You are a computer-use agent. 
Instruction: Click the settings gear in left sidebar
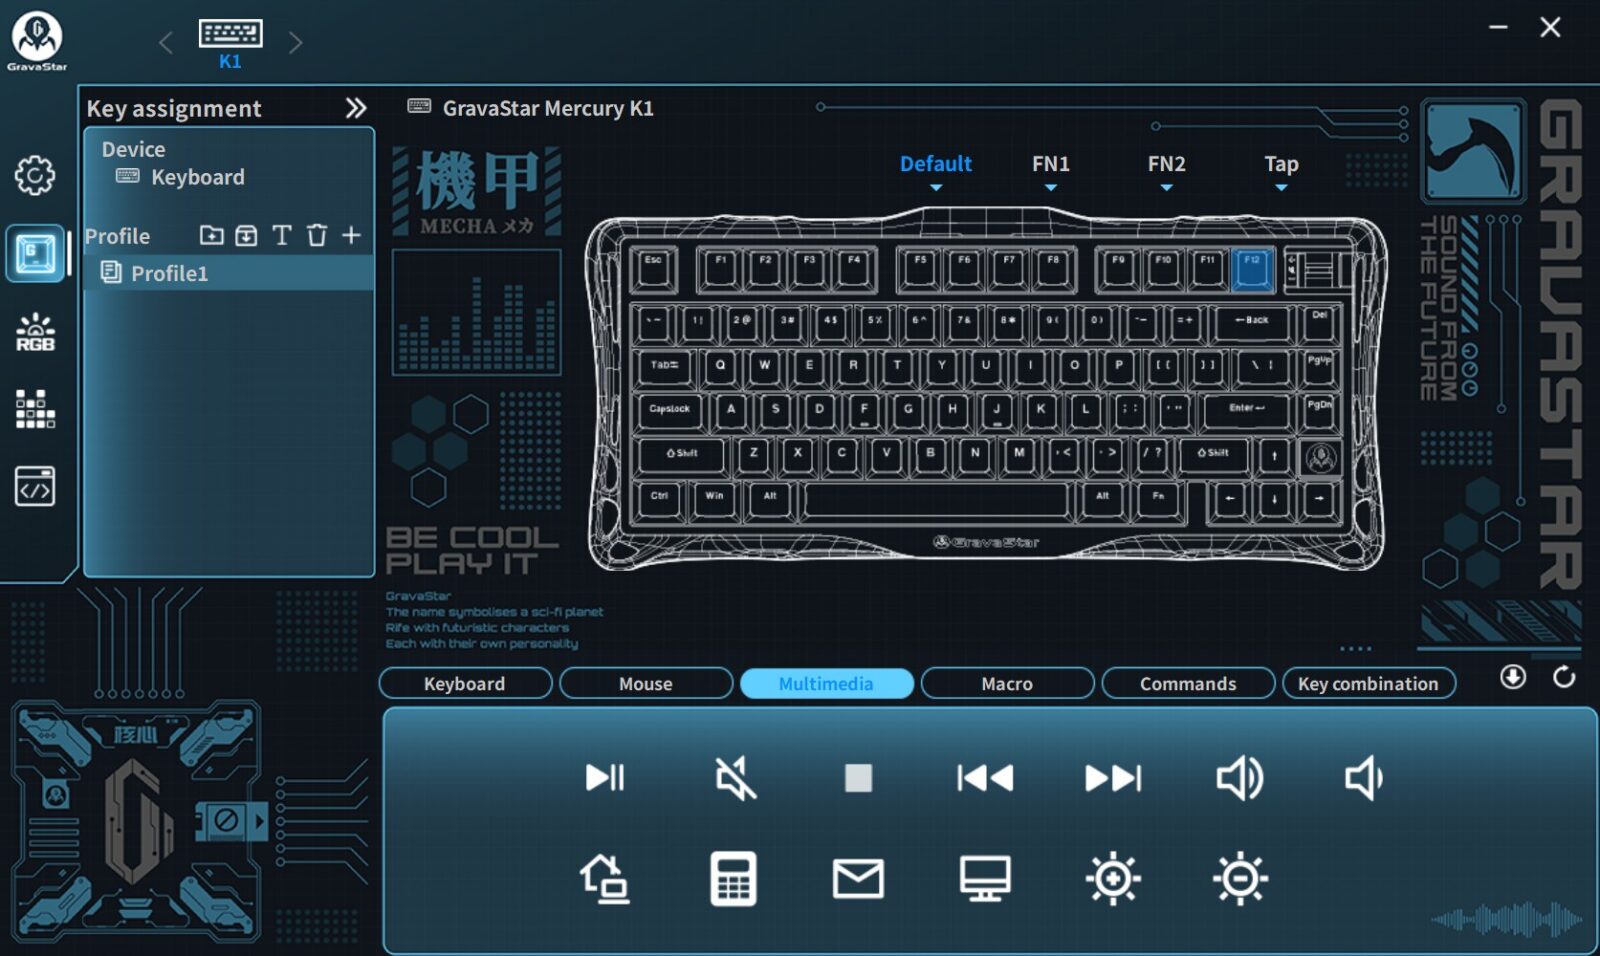(35, 176)
